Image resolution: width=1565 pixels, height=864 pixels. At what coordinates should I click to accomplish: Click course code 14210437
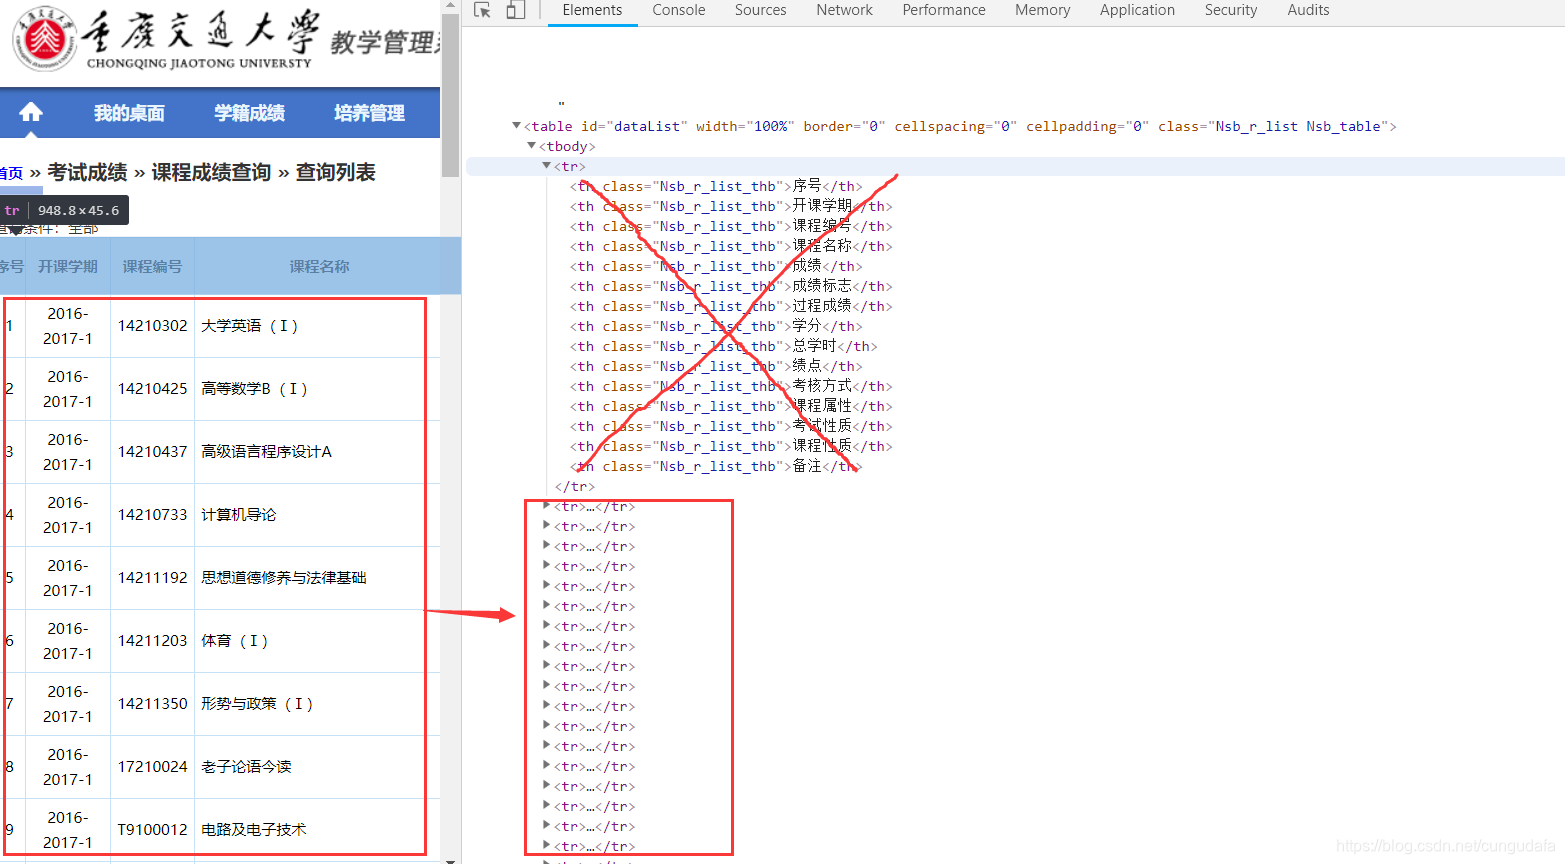pyautogui.click(x=152, y=452)
